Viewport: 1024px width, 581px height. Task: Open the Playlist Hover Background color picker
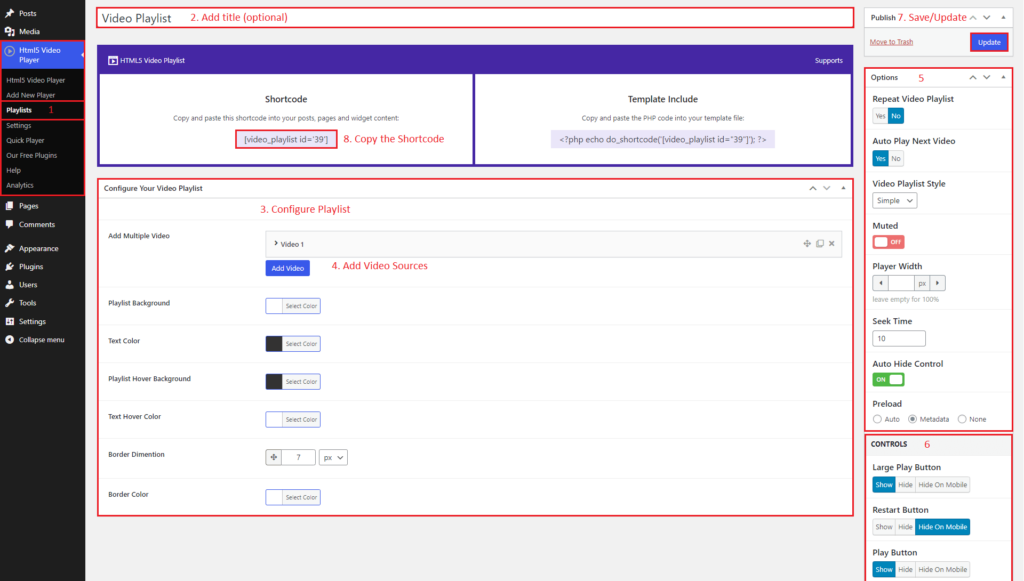(292, 381)
